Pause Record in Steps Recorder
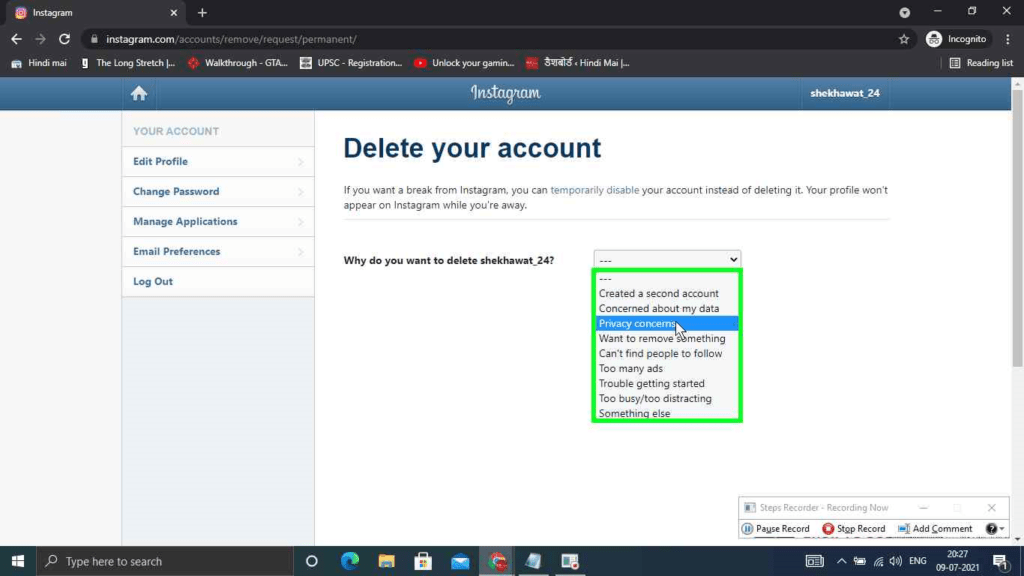The height and width of the screenshot is (576, 1024). 776,528
